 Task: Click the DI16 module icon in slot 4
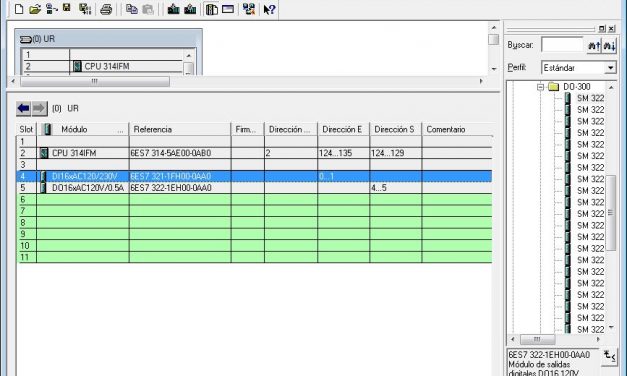(43, 176)
